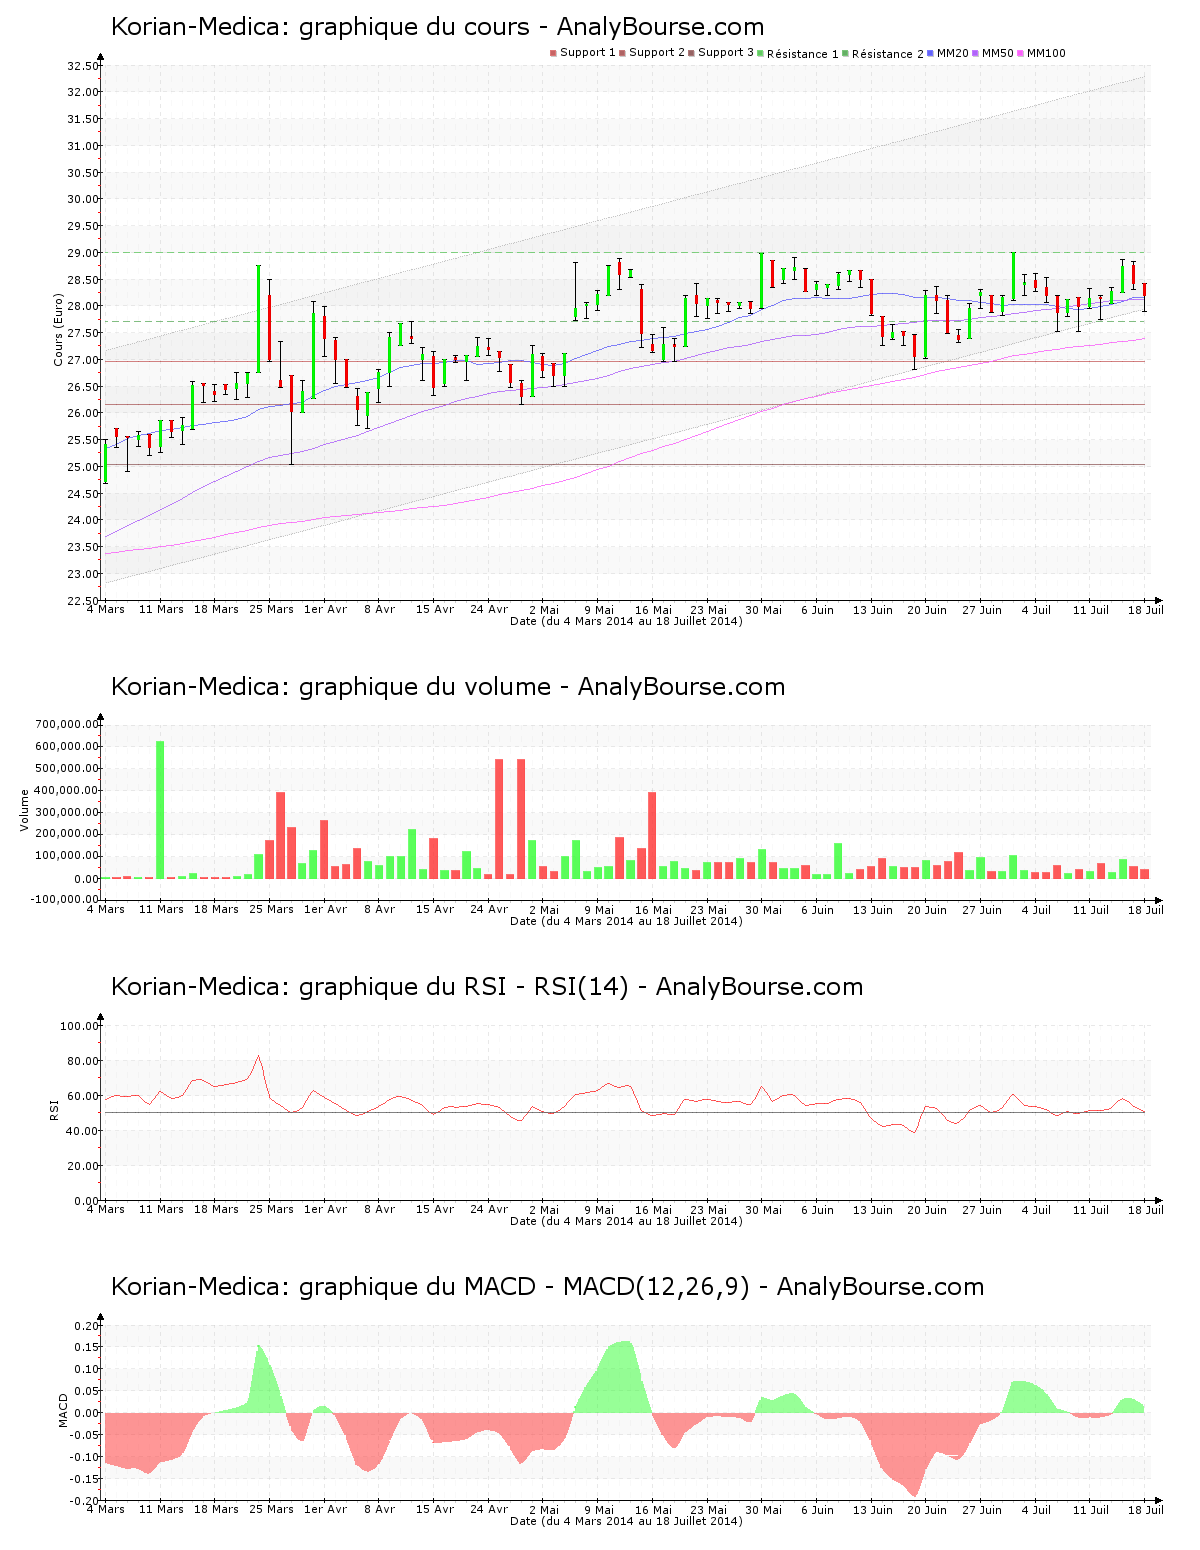Click '16 Mai' date on RSI chart axis
This screenshot has width=1200, height=1550.
click(x=654, y=1209)
